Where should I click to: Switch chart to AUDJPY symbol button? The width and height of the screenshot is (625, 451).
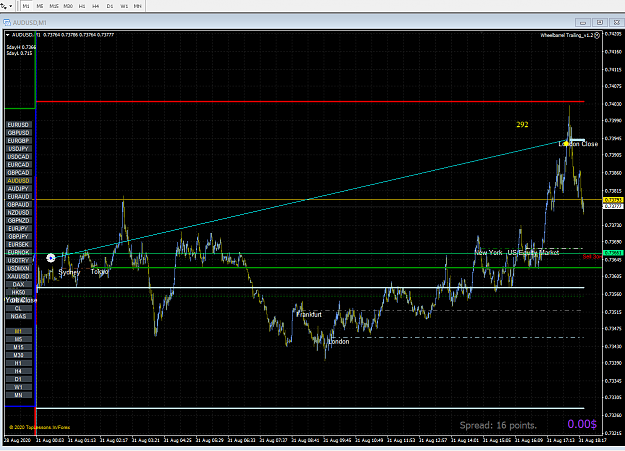18,189
